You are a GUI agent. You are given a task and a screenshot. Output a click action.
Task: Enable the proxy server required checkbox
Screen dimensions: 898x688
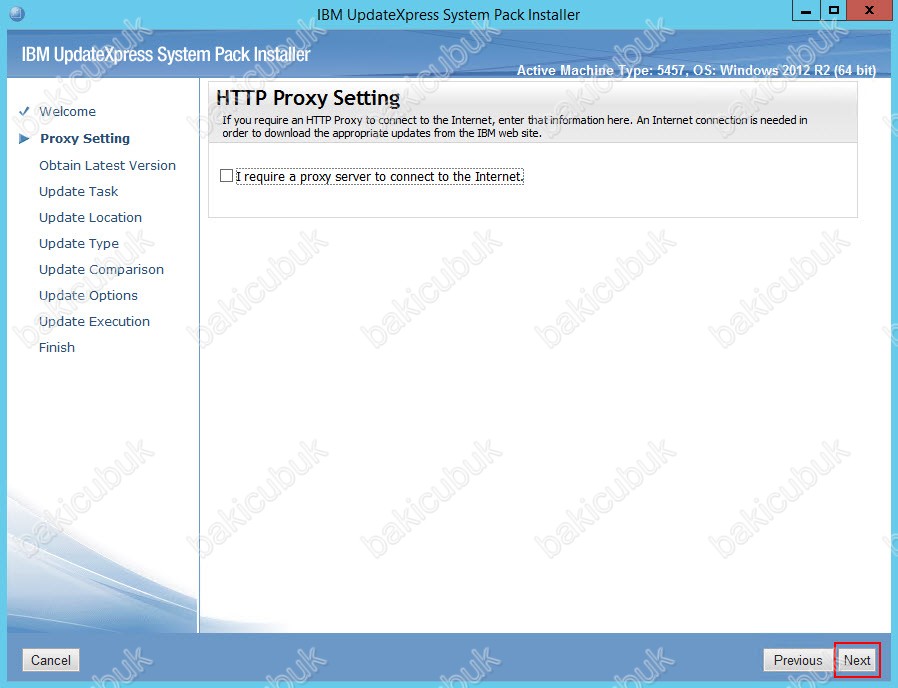(226, 176)
